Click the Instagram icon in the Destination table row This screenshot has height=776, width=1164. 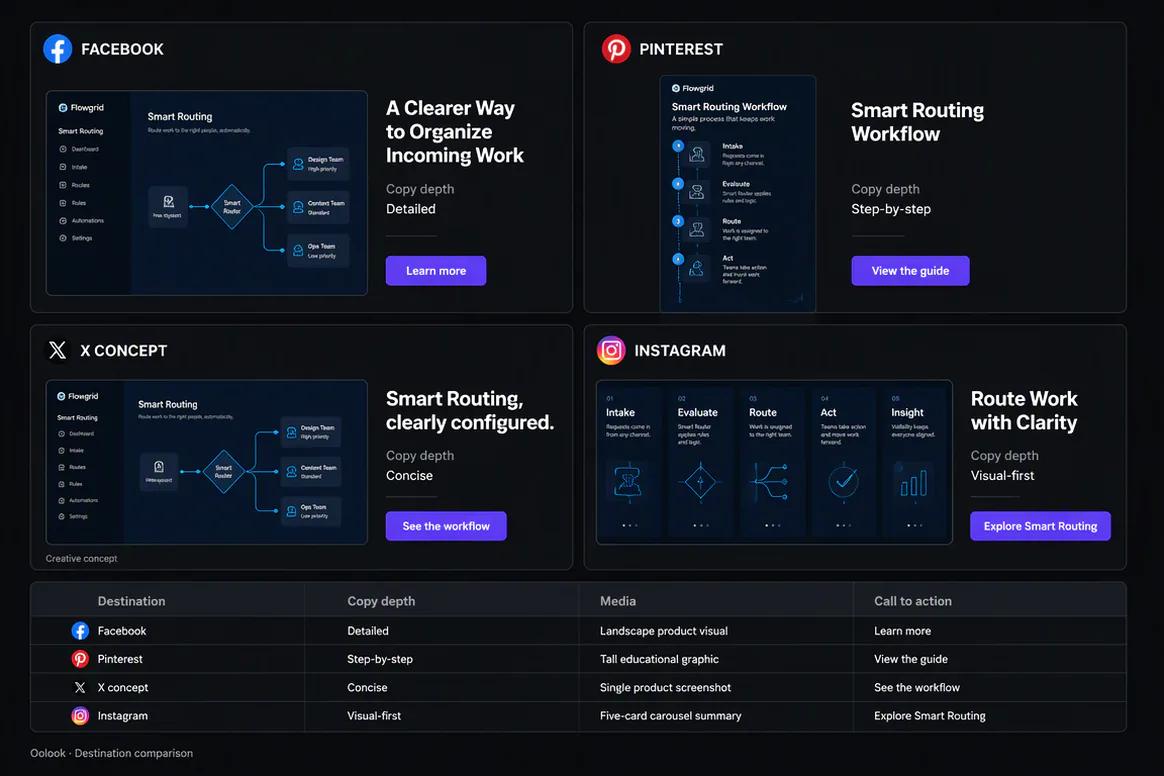click(80, 716)
